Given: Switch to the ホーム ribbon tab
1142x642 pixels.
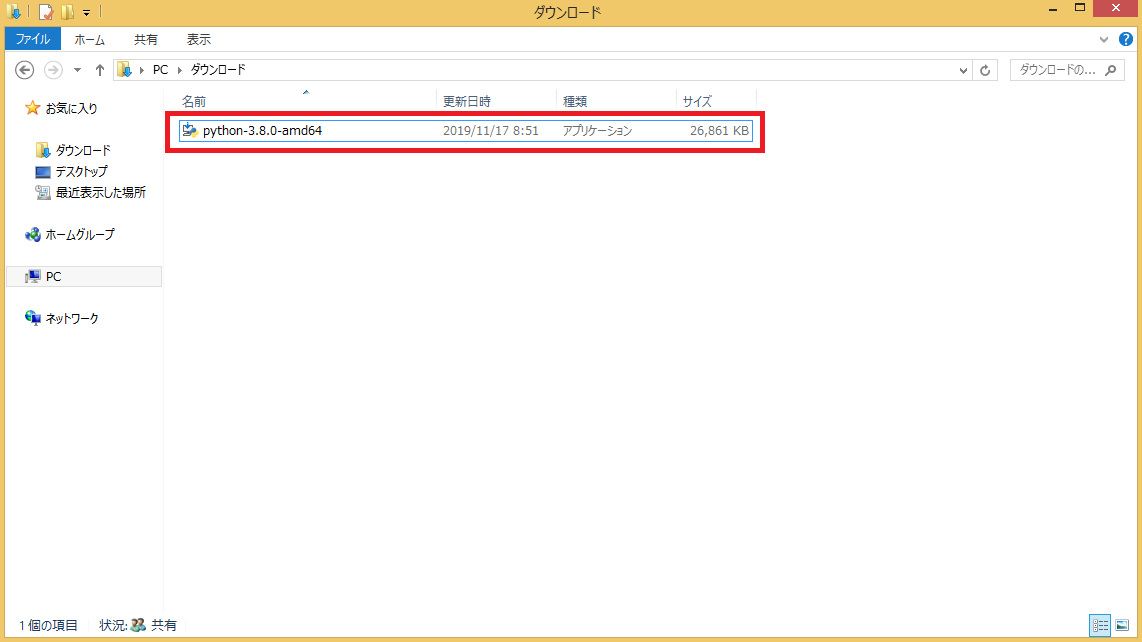Looking at the screenshot, I should click(90, 39).
